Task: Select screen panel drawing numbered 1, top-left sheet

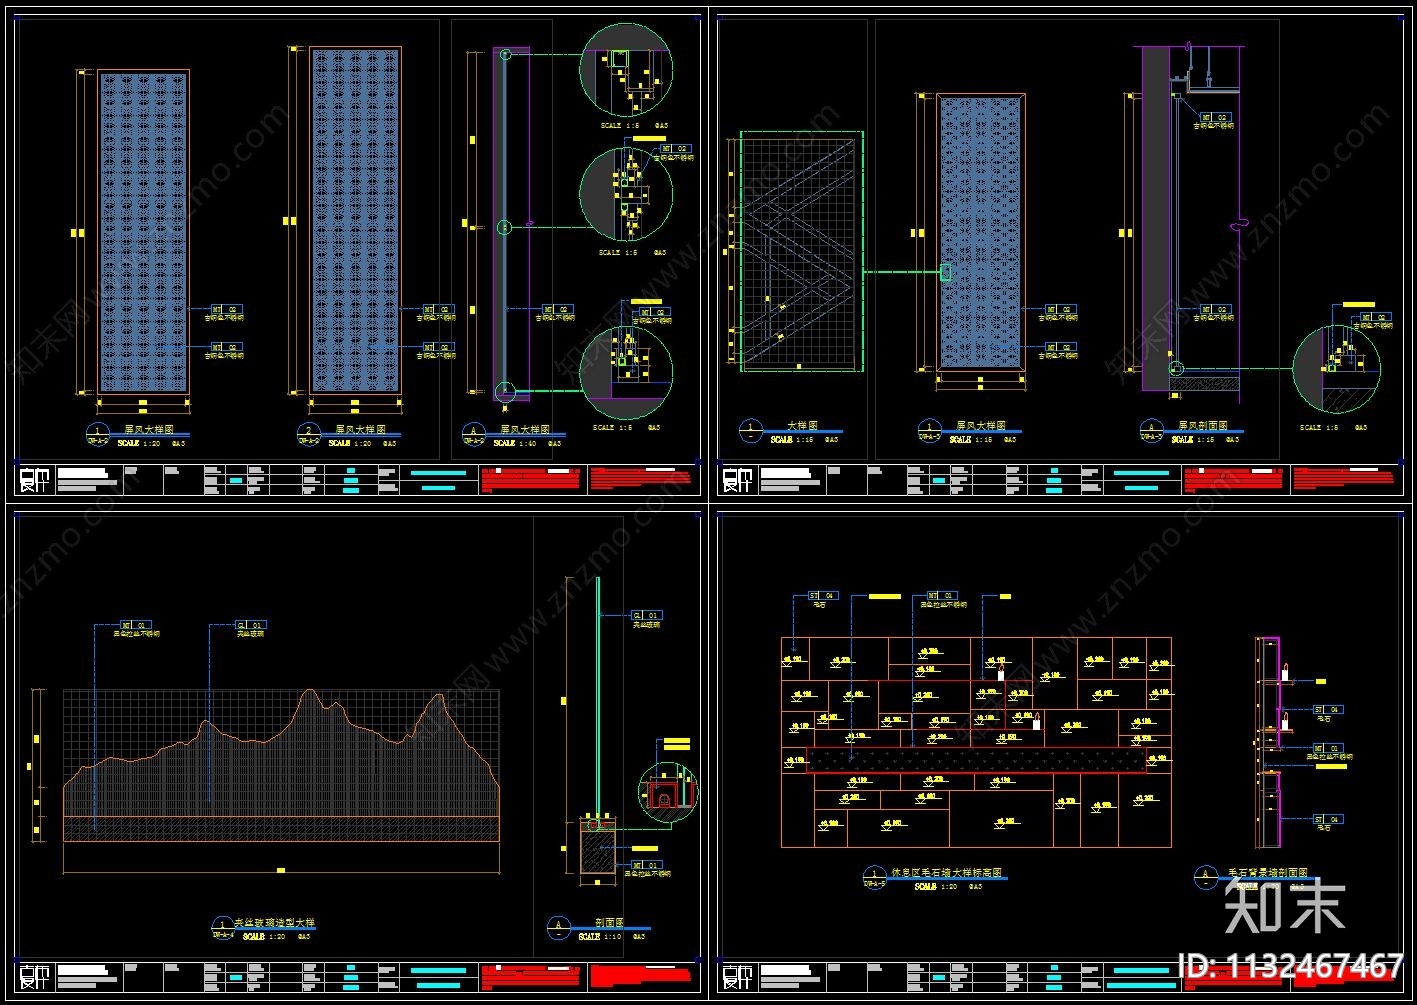Action: click(143, 232)
